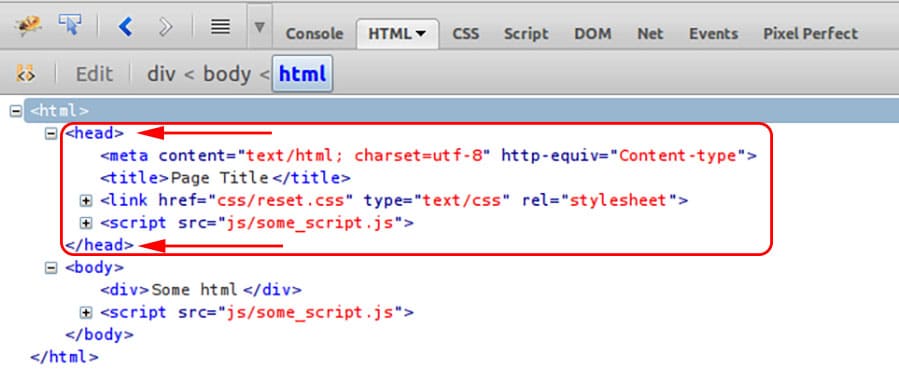Switch to the Console tab
Image resolution: width=899 pixels, height=382 pixels.
tap(314, 34)
